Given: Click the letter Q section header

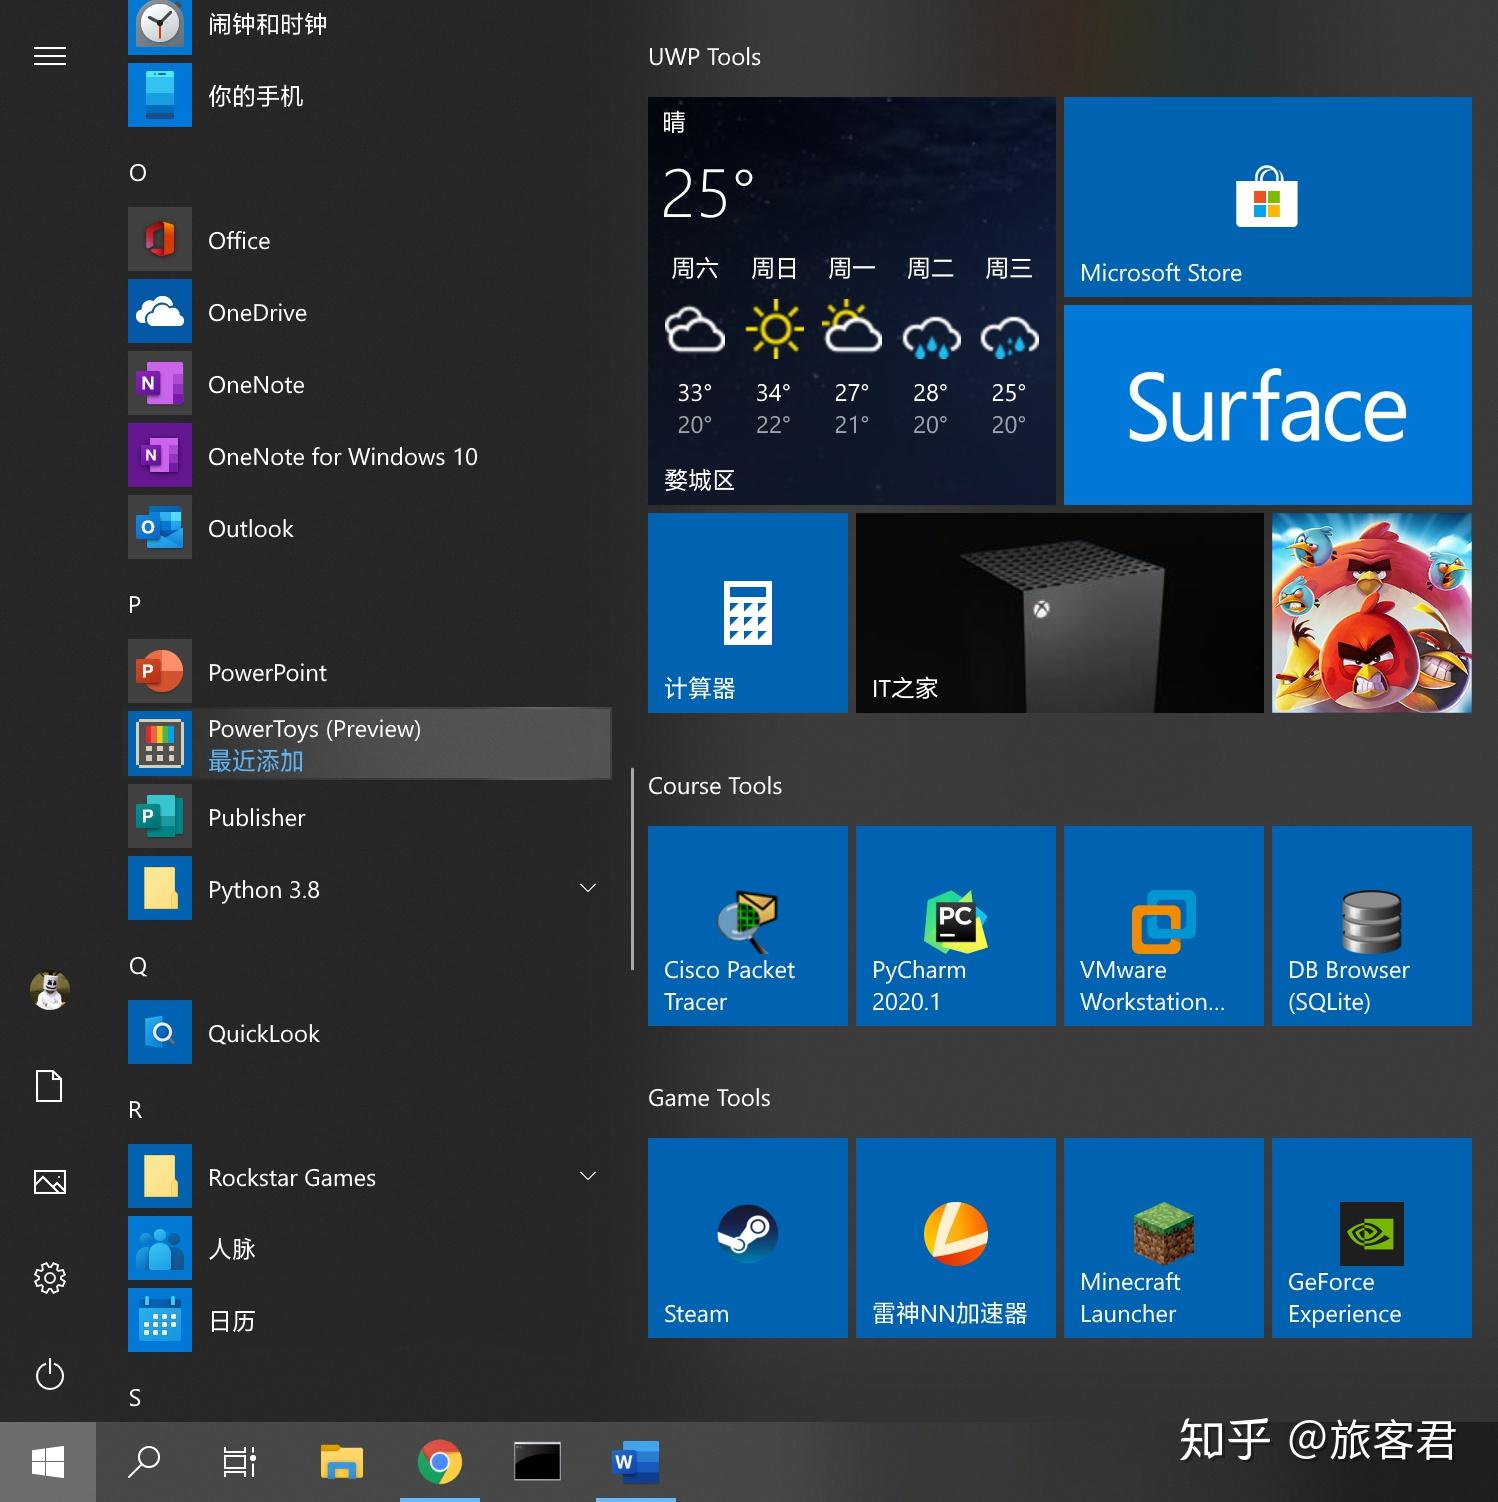Looking at the screenshot, I should [x=138, y=966].
